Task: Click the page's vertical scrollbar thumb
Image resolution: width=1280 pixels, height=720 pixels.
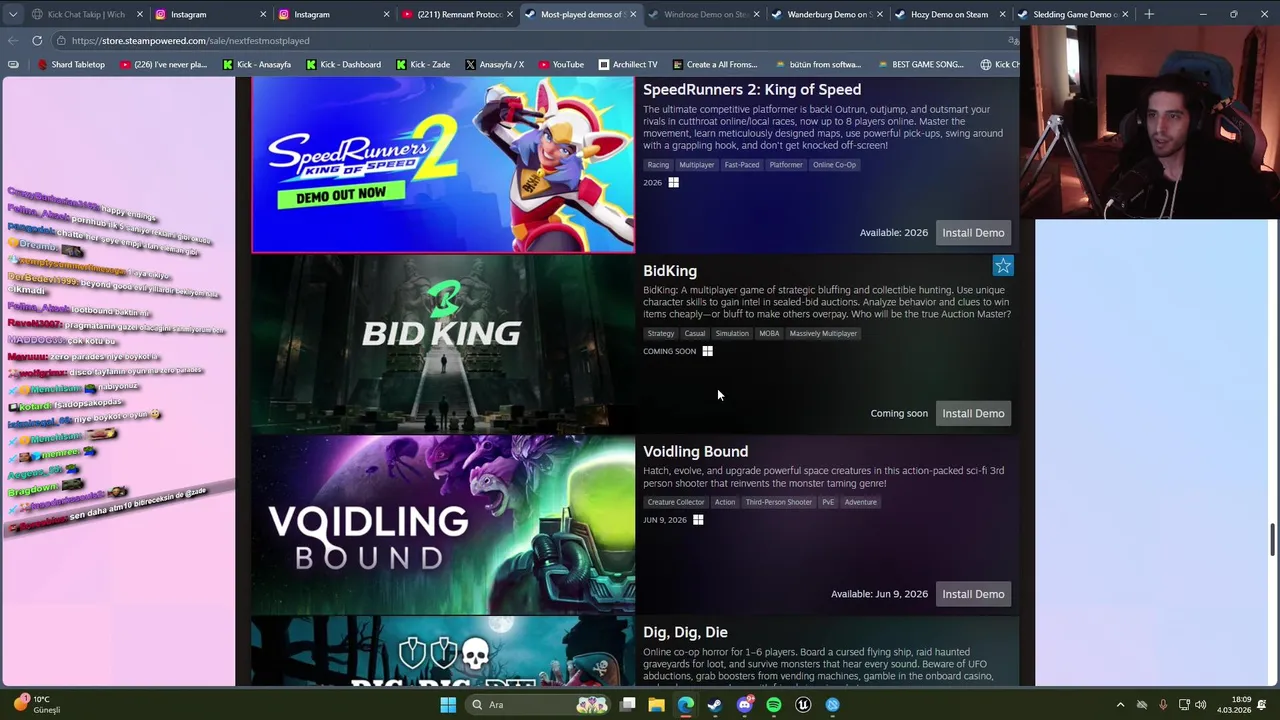Action: point(1272,539)
